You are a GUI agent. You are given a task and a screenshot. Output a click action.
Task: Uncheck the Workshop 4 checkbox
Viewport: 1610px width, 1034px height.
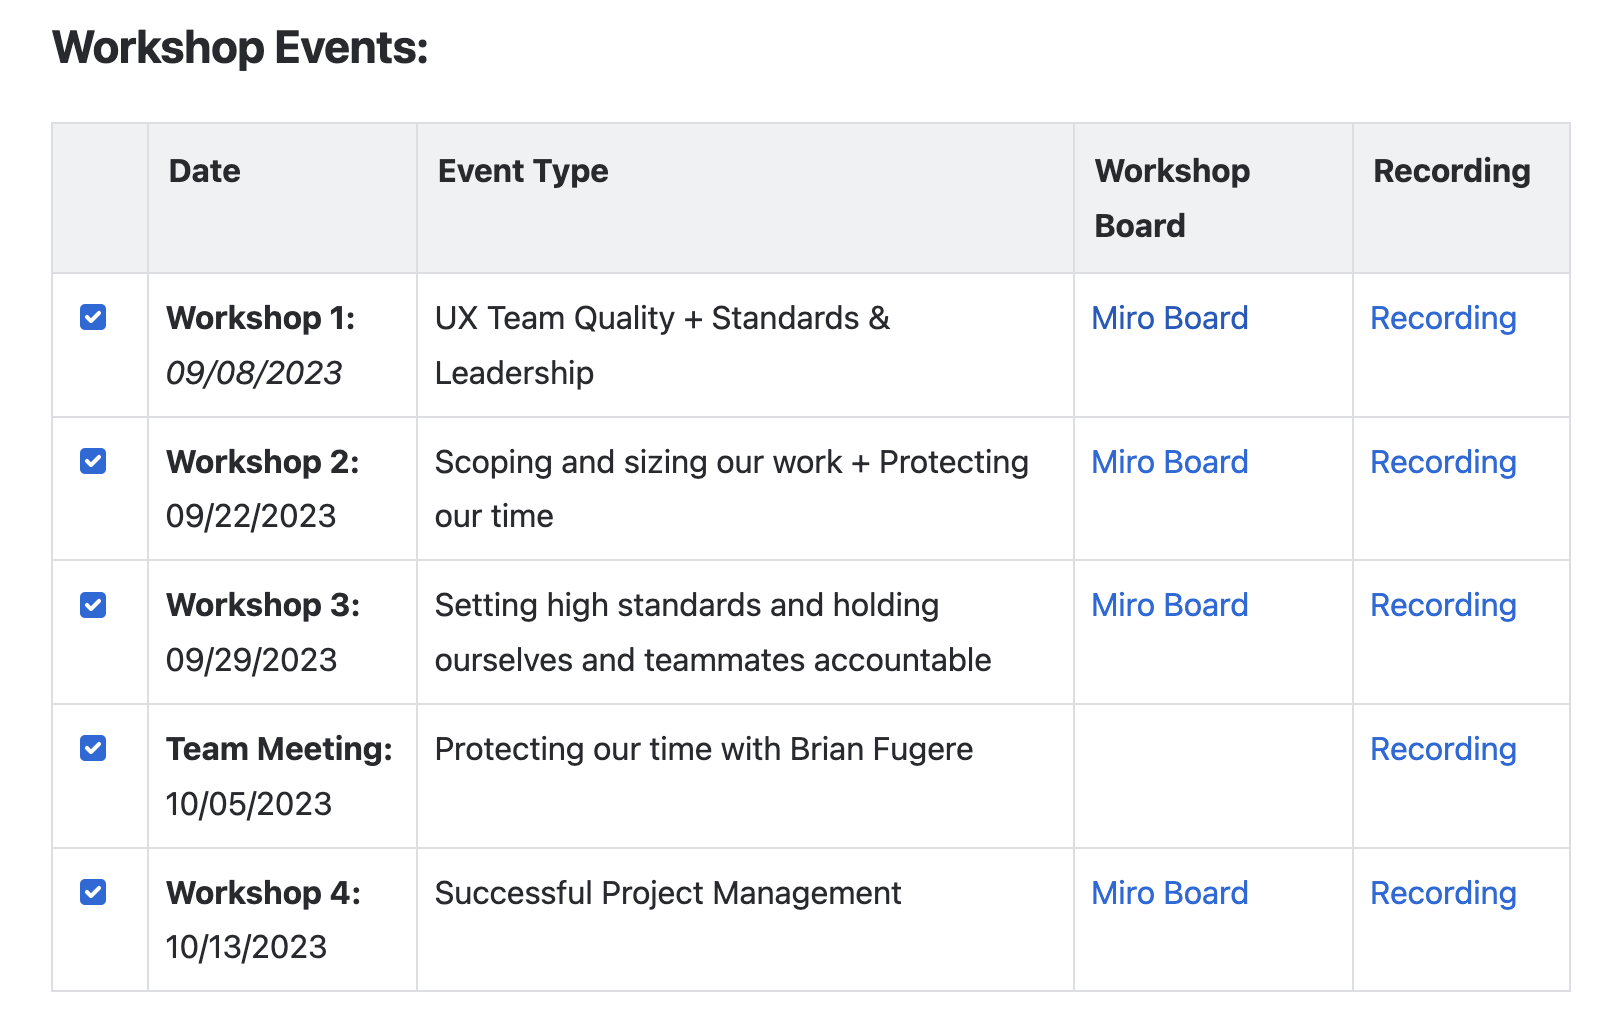pos(93,892)
